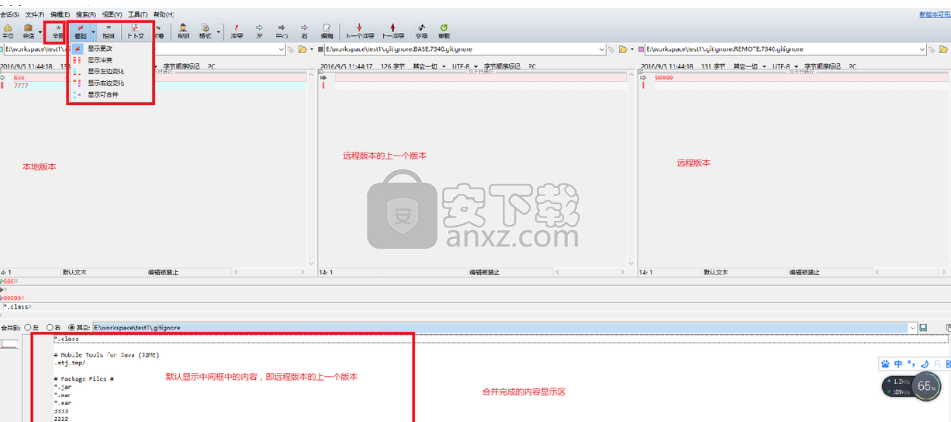Open the 会话(S) menu

coord(10,14)
